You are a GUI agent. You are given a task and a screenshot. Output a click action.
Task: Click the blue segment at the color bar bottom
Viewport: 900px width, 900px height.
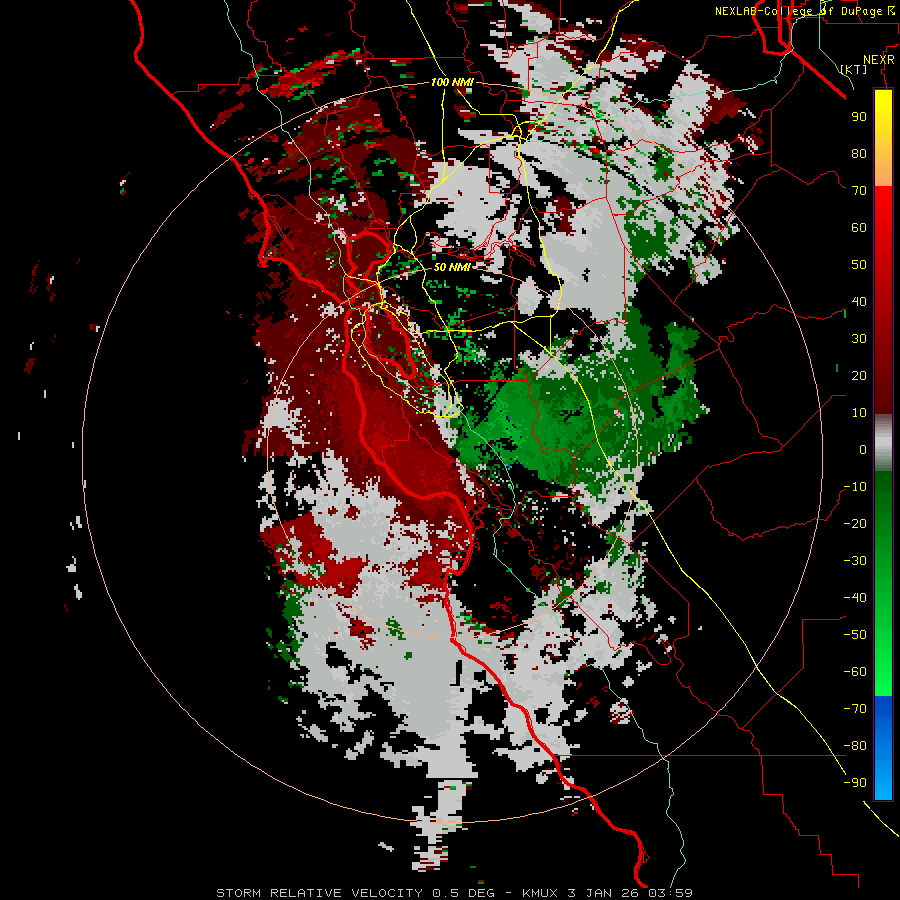(883, 748)
